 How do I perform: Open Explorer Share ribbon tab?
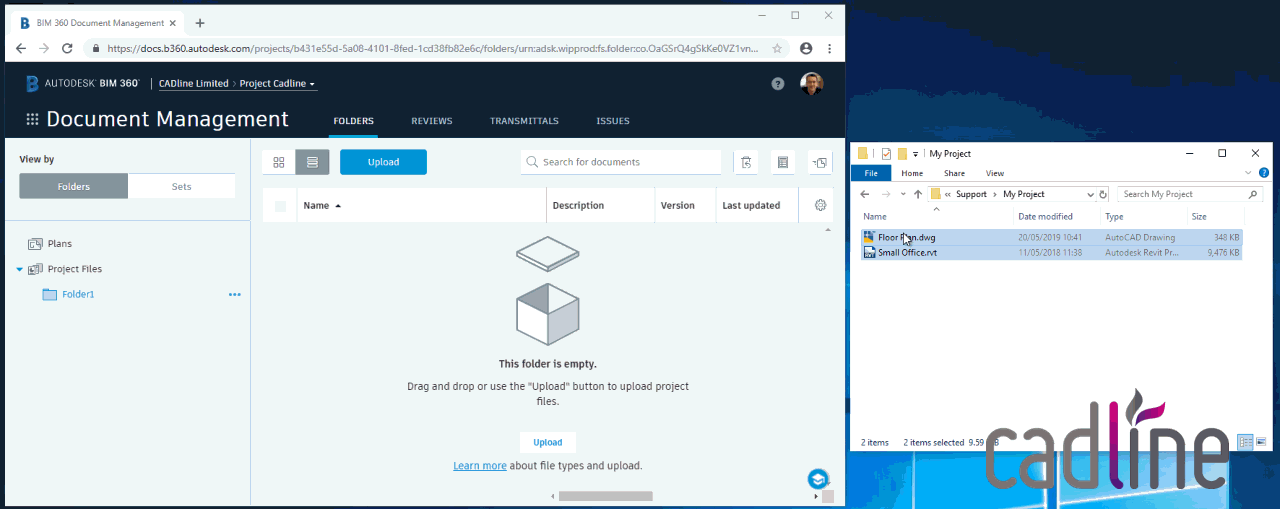(x=954, y=173)
